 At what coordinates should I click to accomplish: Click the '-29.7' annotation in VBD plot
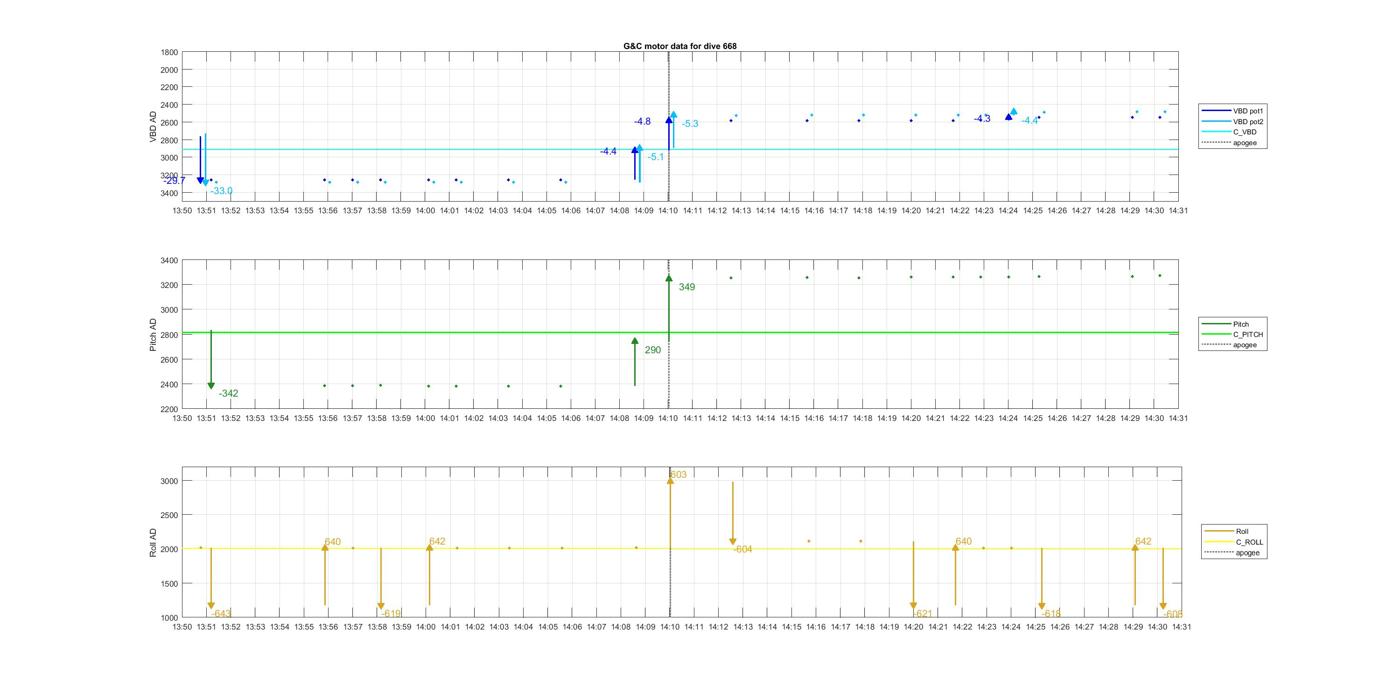(x=174, y=181)
